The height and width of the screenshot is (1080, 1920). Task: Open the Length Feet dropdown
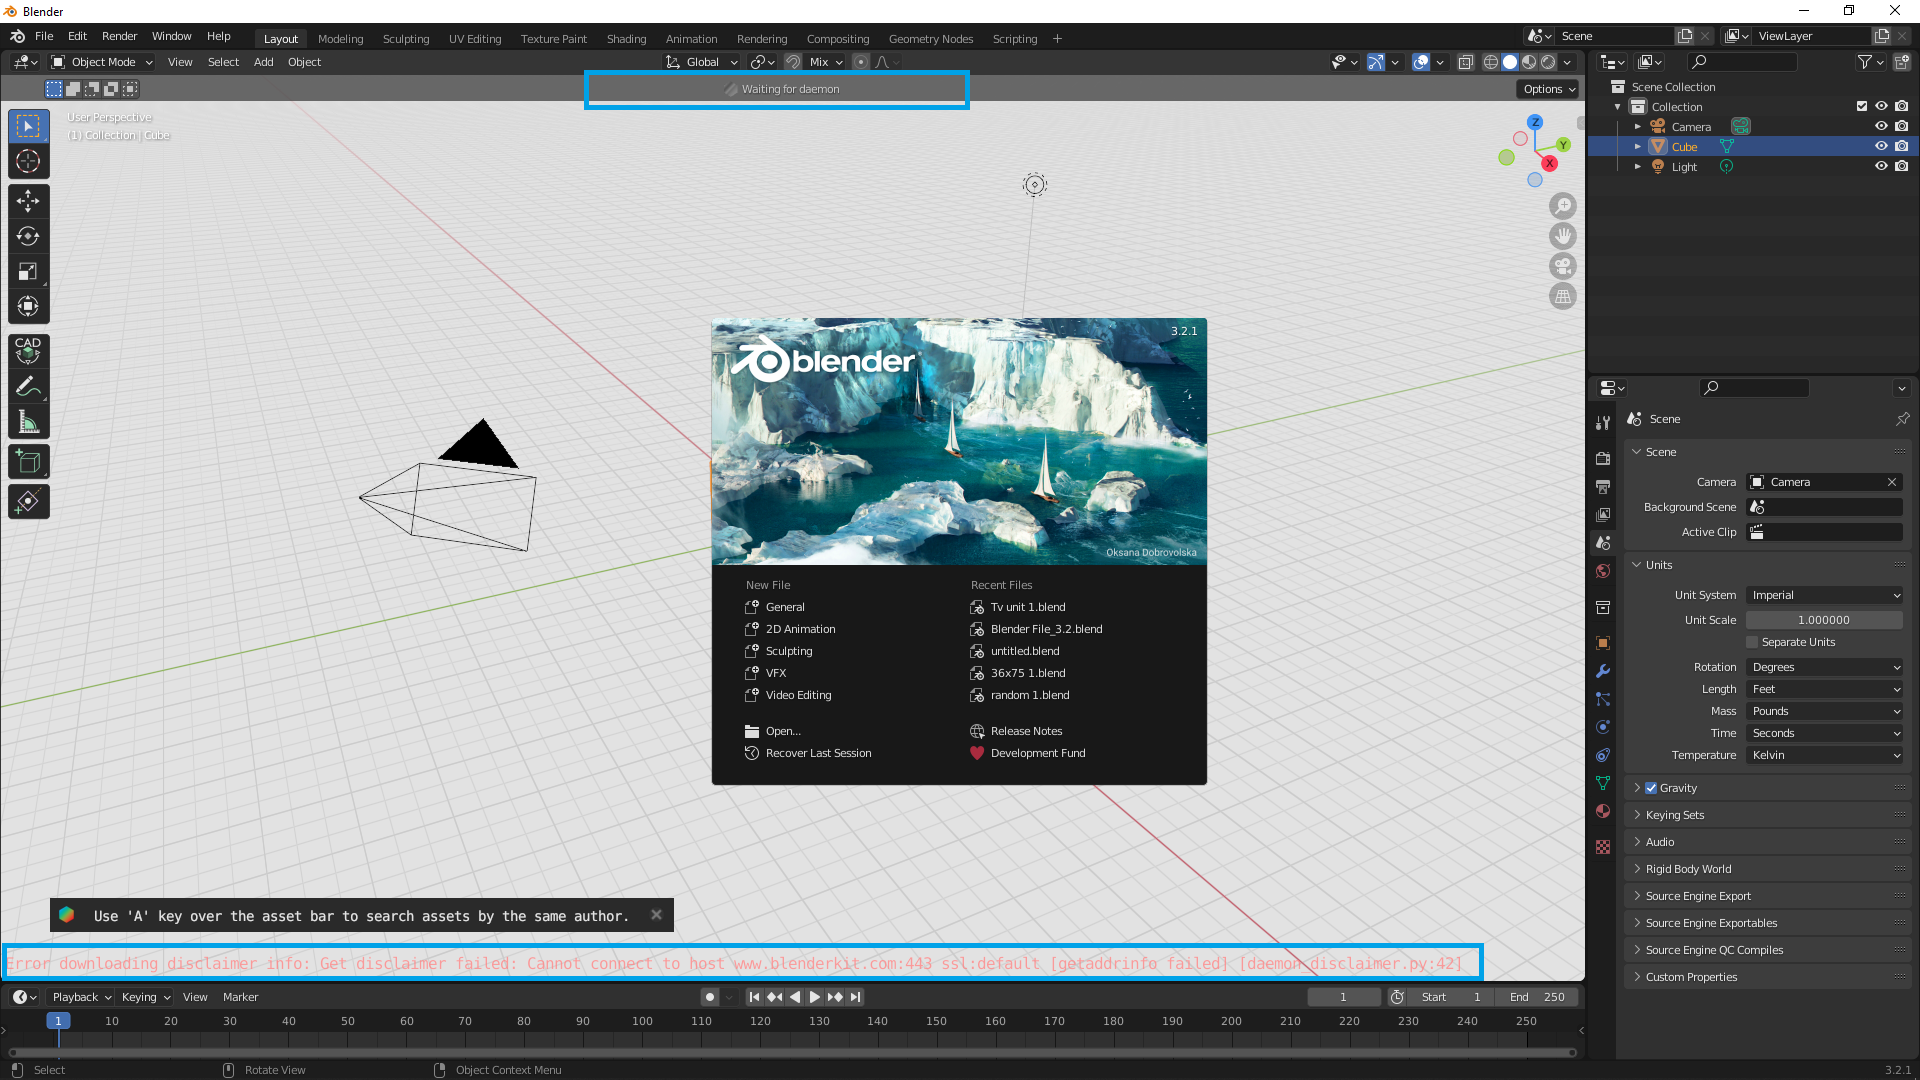pos(1824,689)
